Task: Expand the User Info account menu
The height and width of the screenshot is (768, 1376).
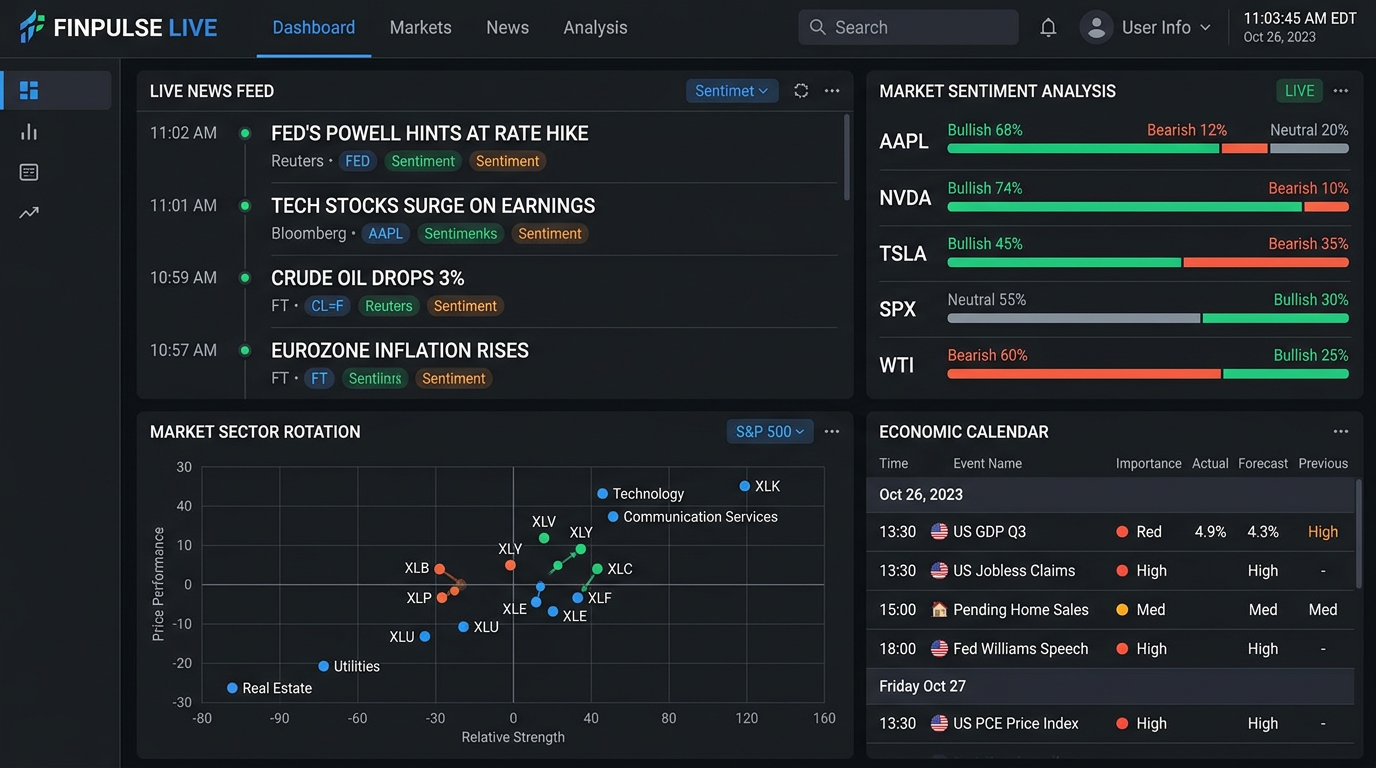Action: (1146, 28)
